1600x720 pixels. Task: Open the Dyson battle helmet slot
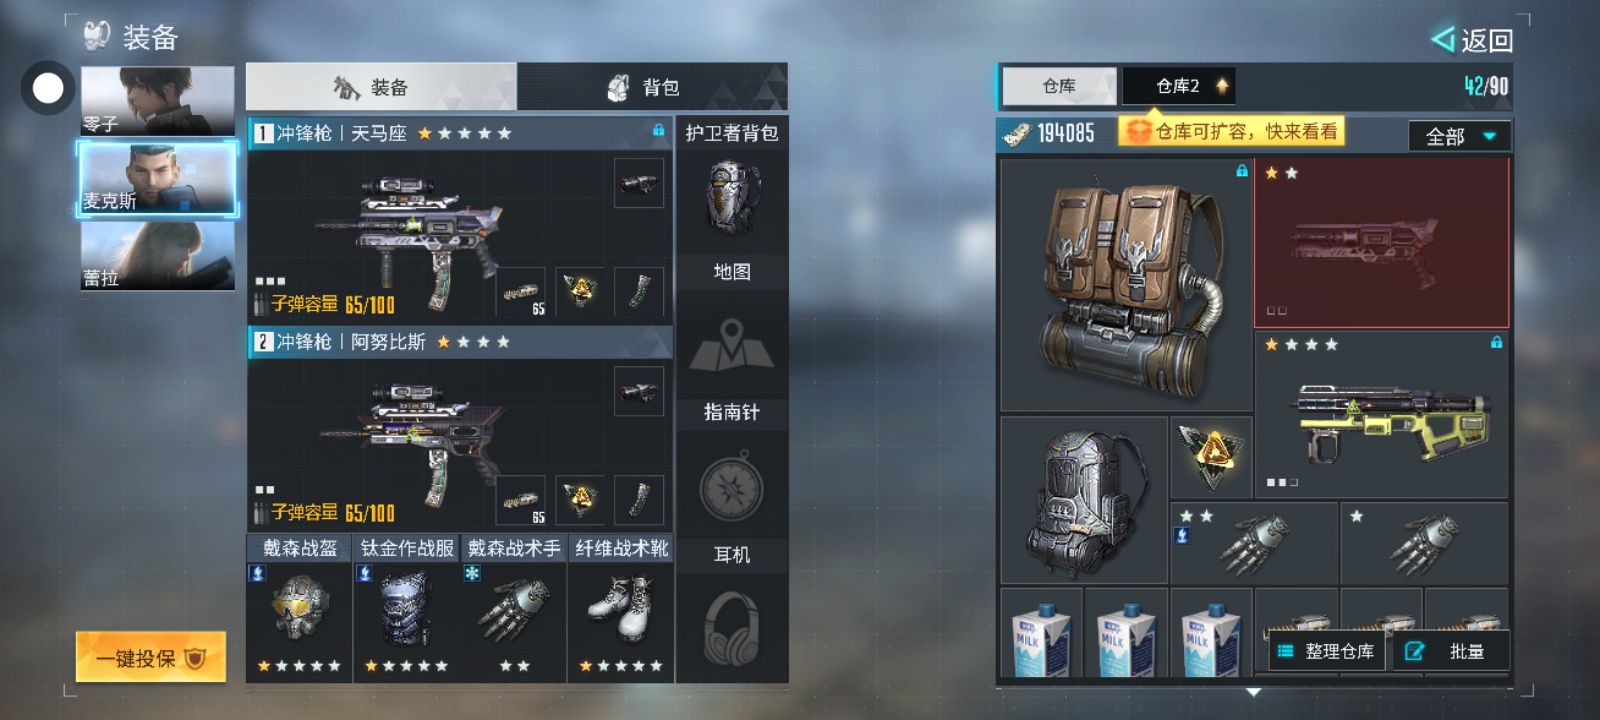(299, 609)
